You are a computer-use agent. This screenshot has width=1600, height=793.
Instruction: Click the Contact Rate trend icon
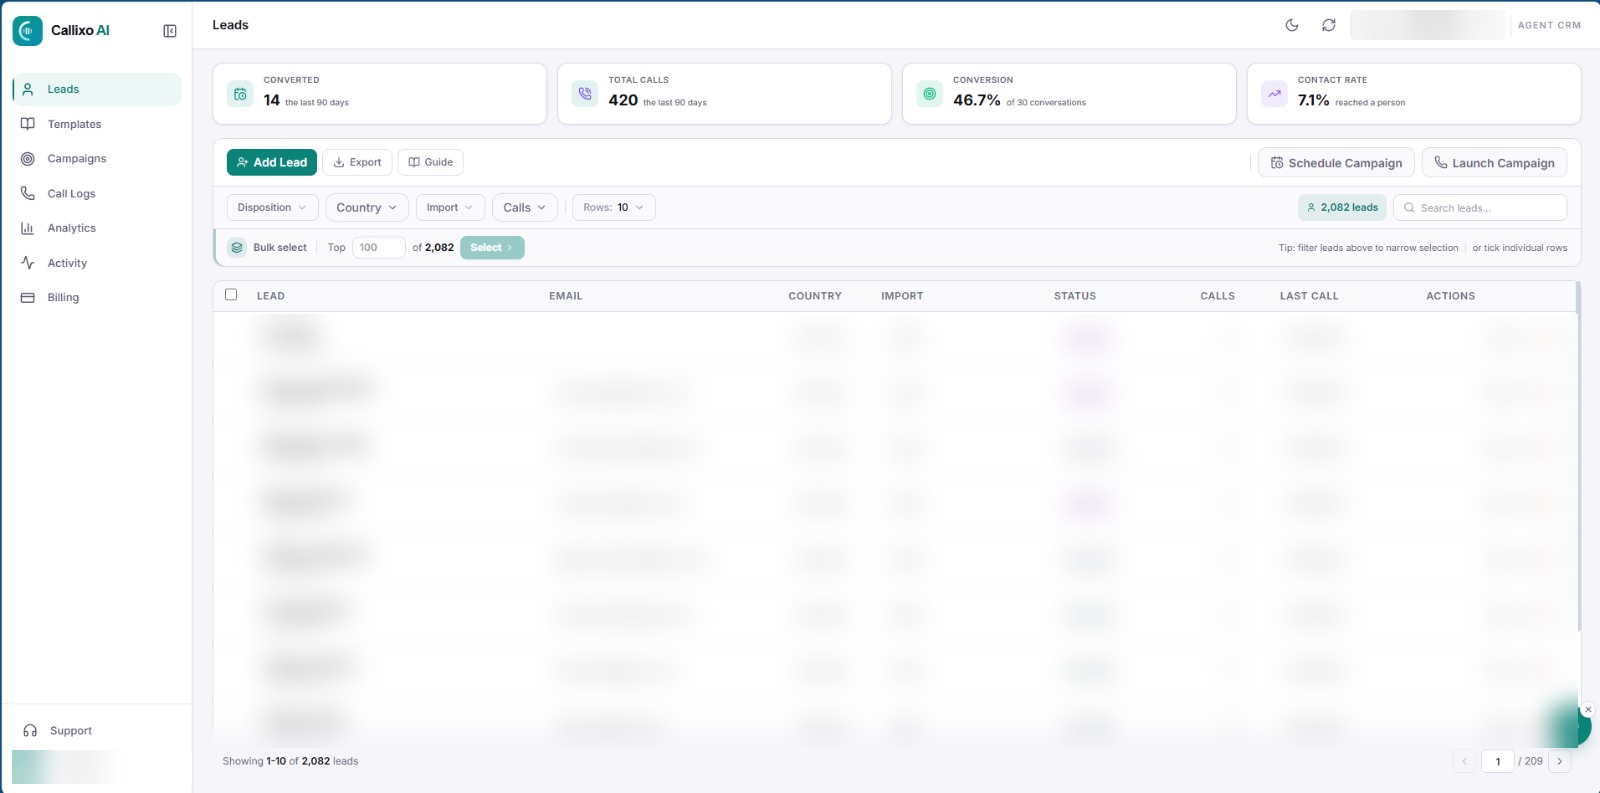click(1274, 94)
